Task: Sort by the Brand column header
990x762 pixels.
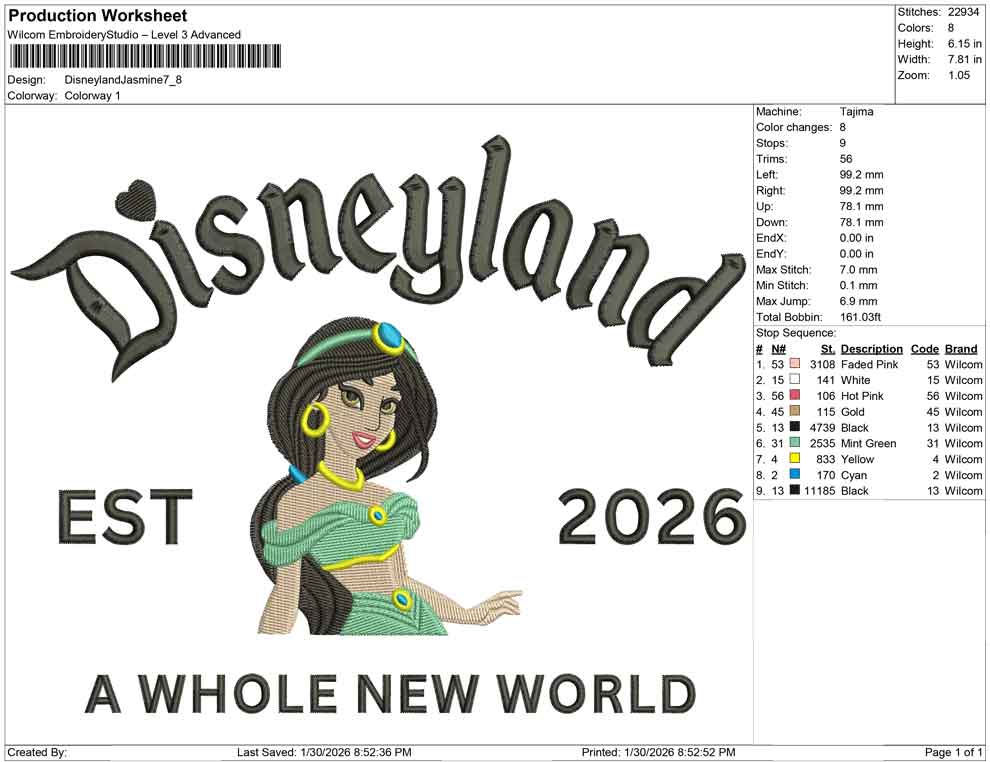Action: [960, 348]
